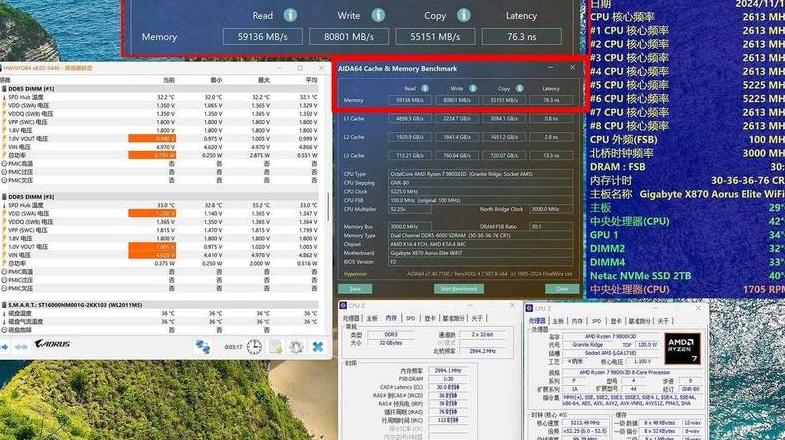Image resolution: width=785 pixels, height=440 pixels.
Task: Open the 处理器 tab in left CPU-Z window
Action: pos(351,318)
